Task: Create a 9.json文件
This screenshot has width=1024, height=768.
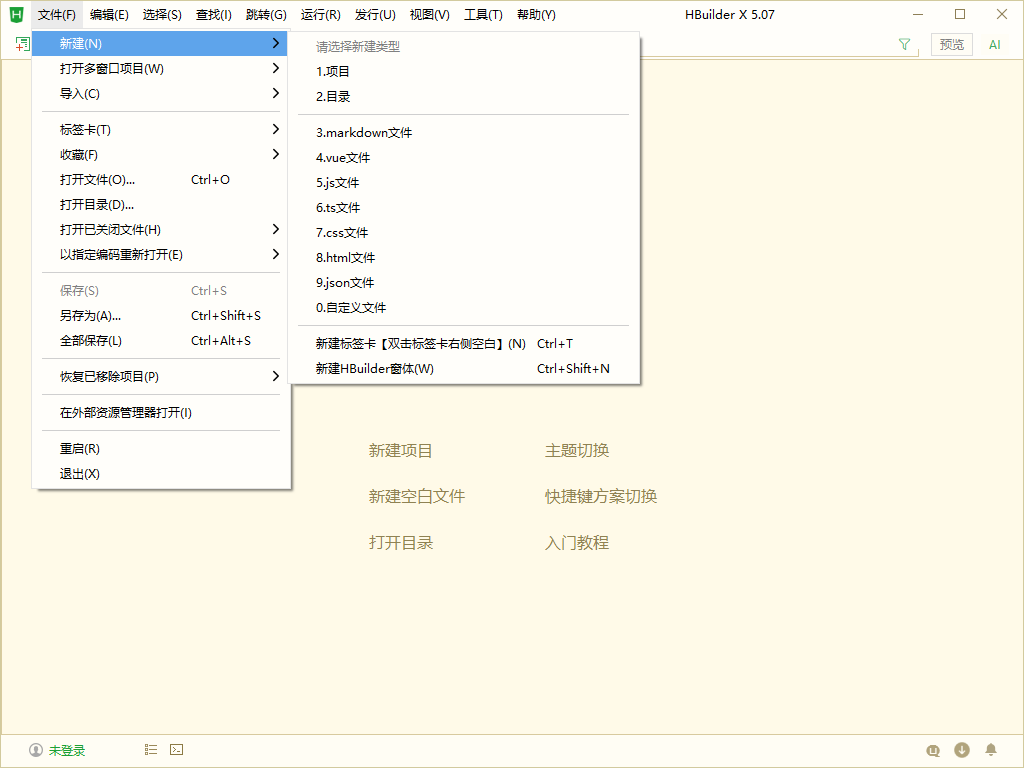Action: [x=464, y=282]
